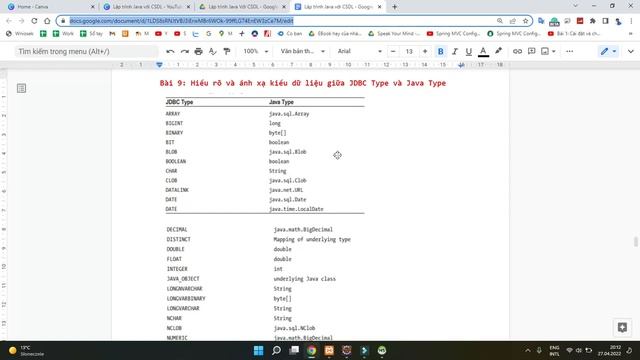
Task: Open the tab search dropdown arrow
Action: point(576,6)
